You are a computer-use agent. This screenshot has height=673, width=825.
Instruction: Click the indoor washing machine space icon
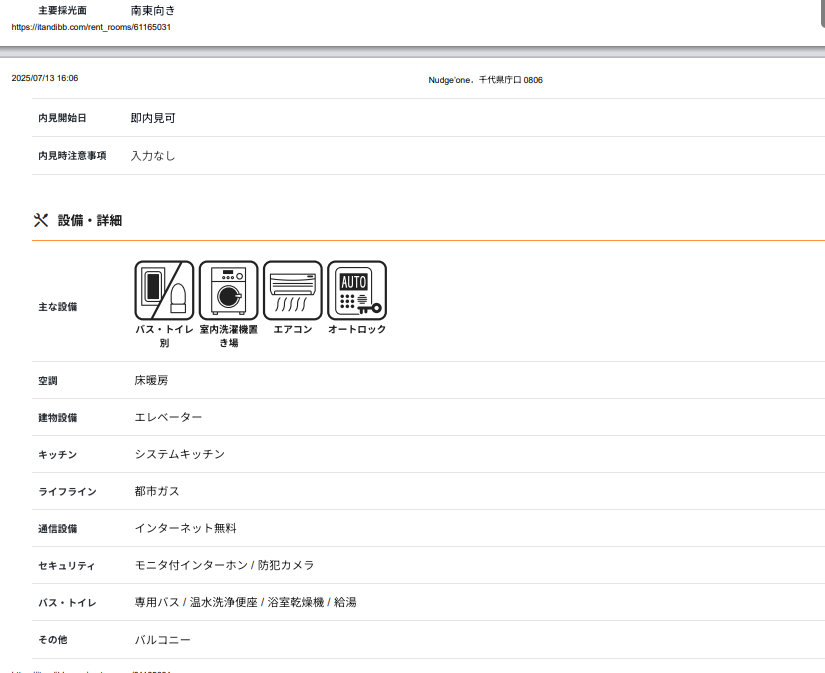[228, 290]
